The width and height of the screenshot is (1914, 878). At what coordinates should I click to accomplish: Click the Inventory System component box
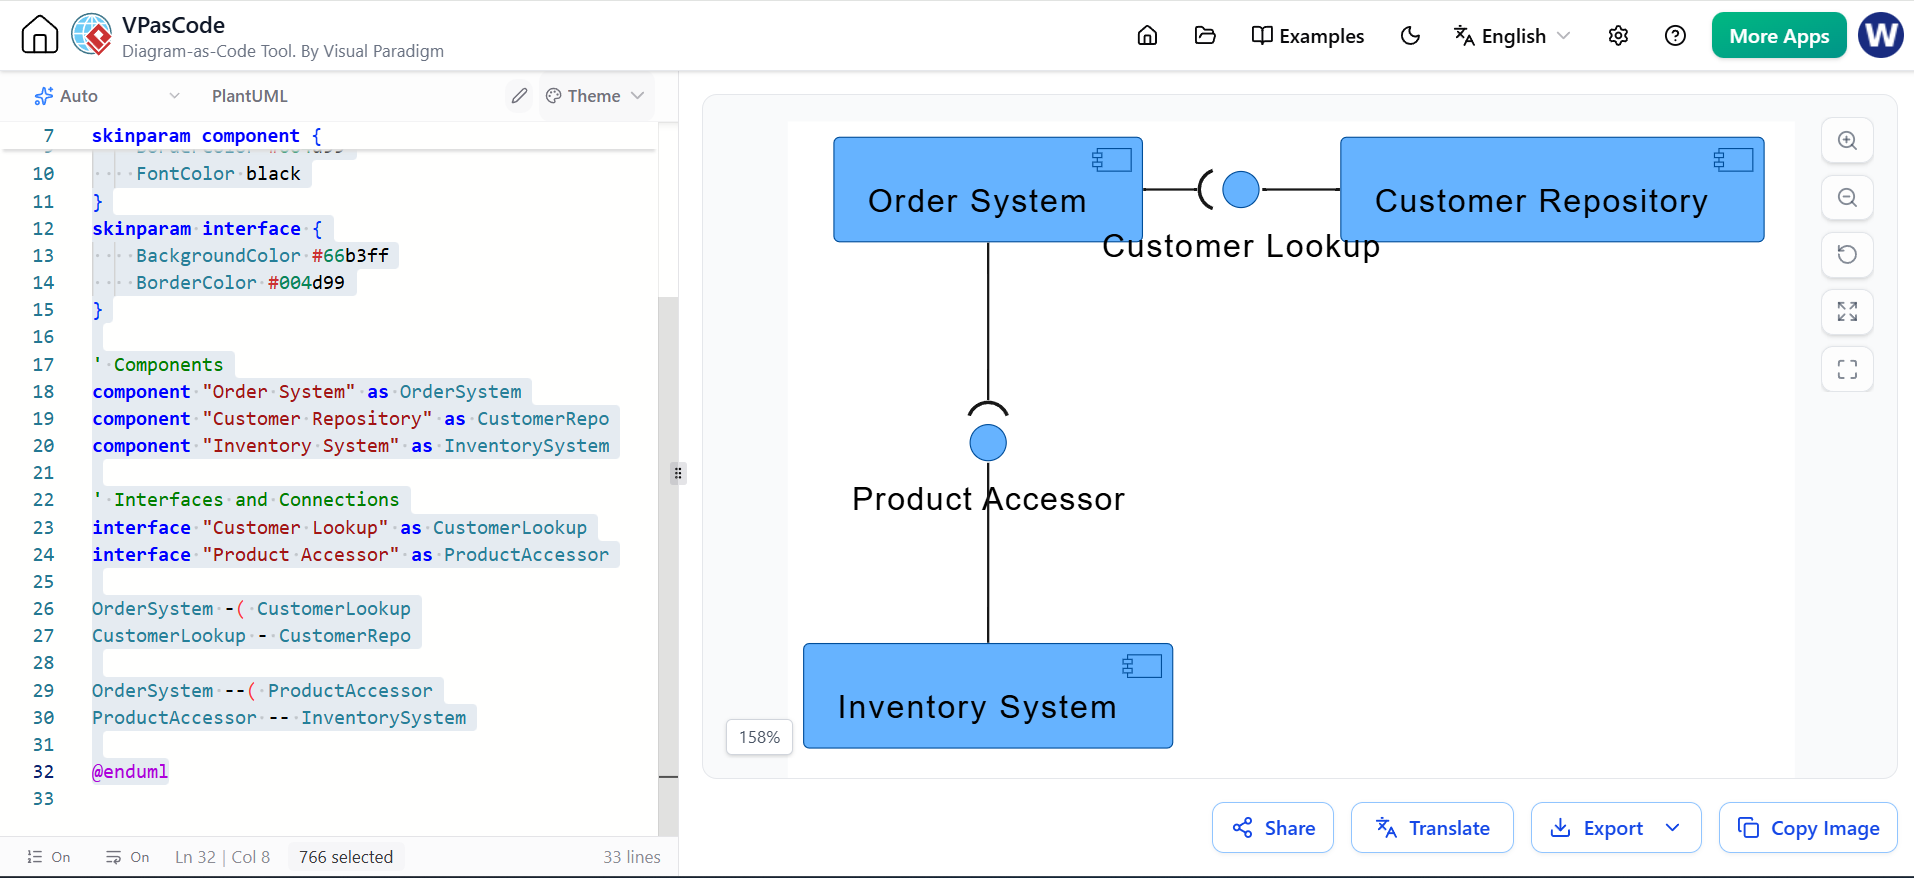click(988, 696)
